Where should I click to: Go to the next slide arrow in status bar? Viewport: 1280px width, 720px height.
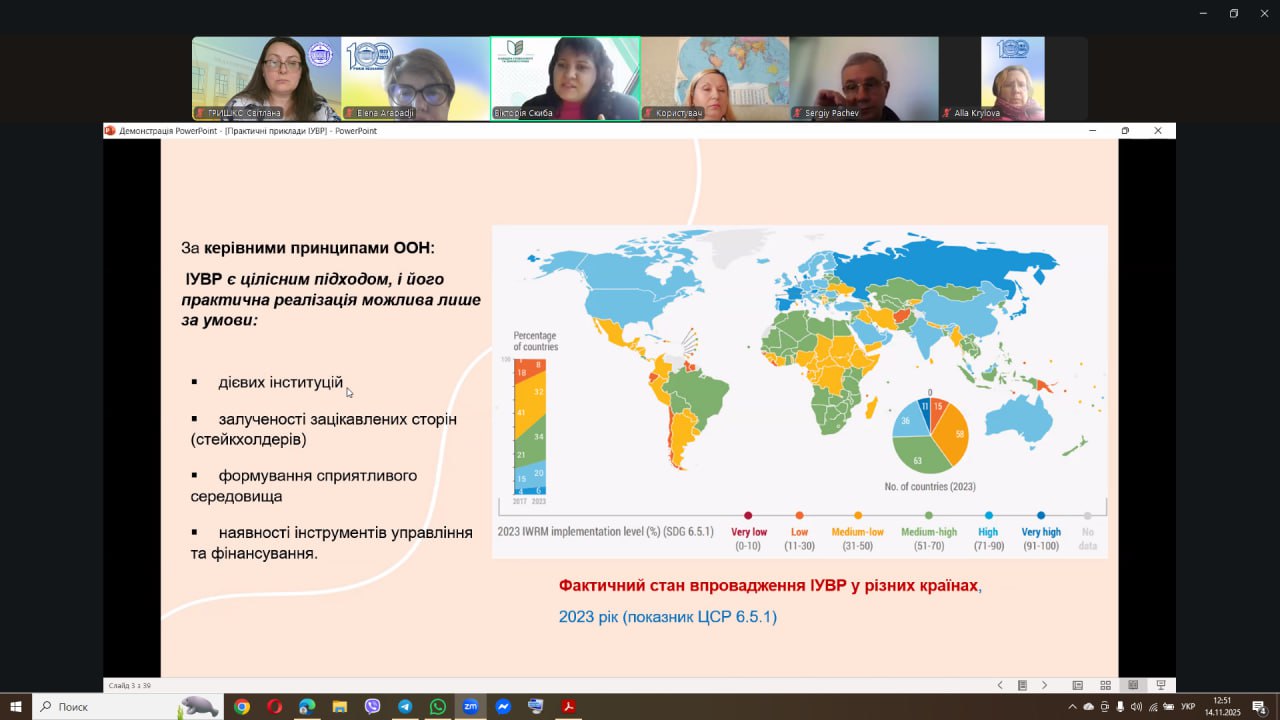coord(1045,685)
